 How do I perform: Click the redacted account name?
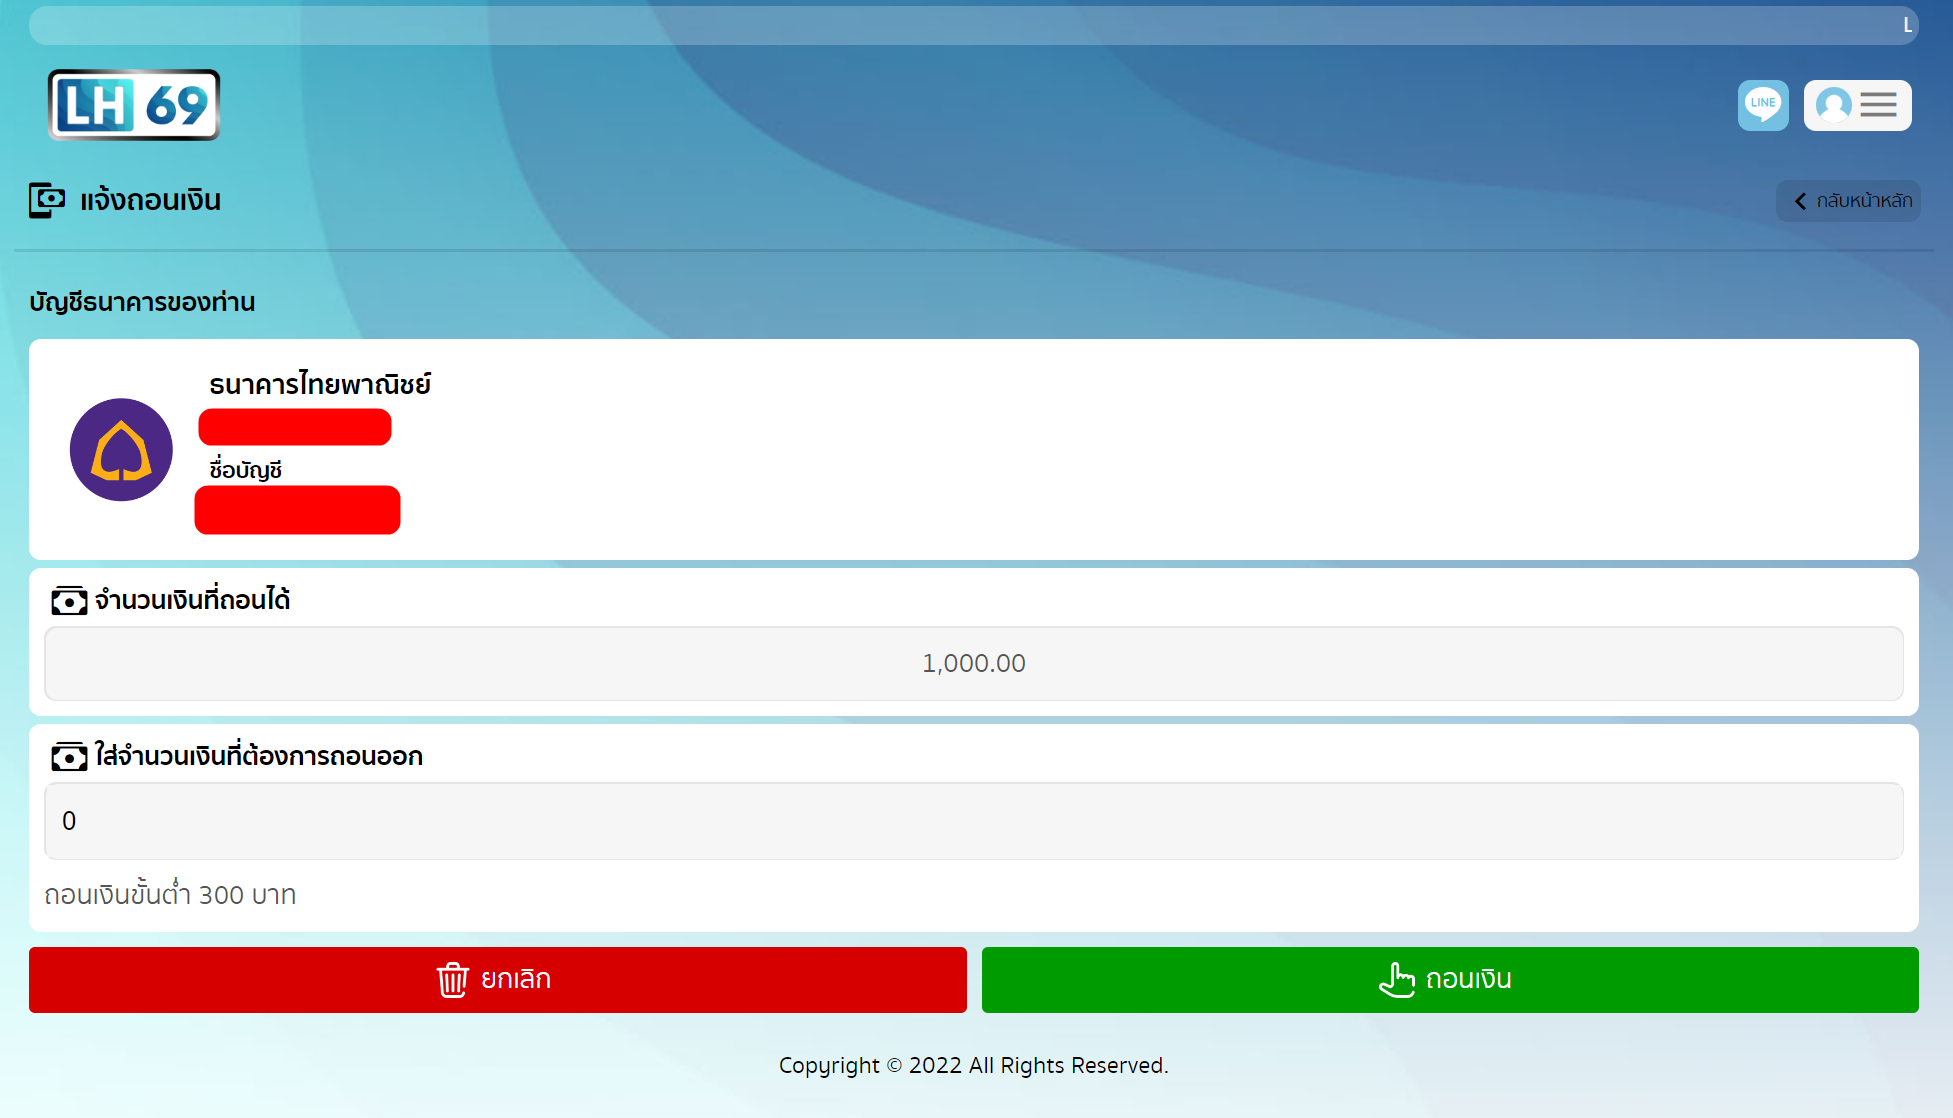297,510
